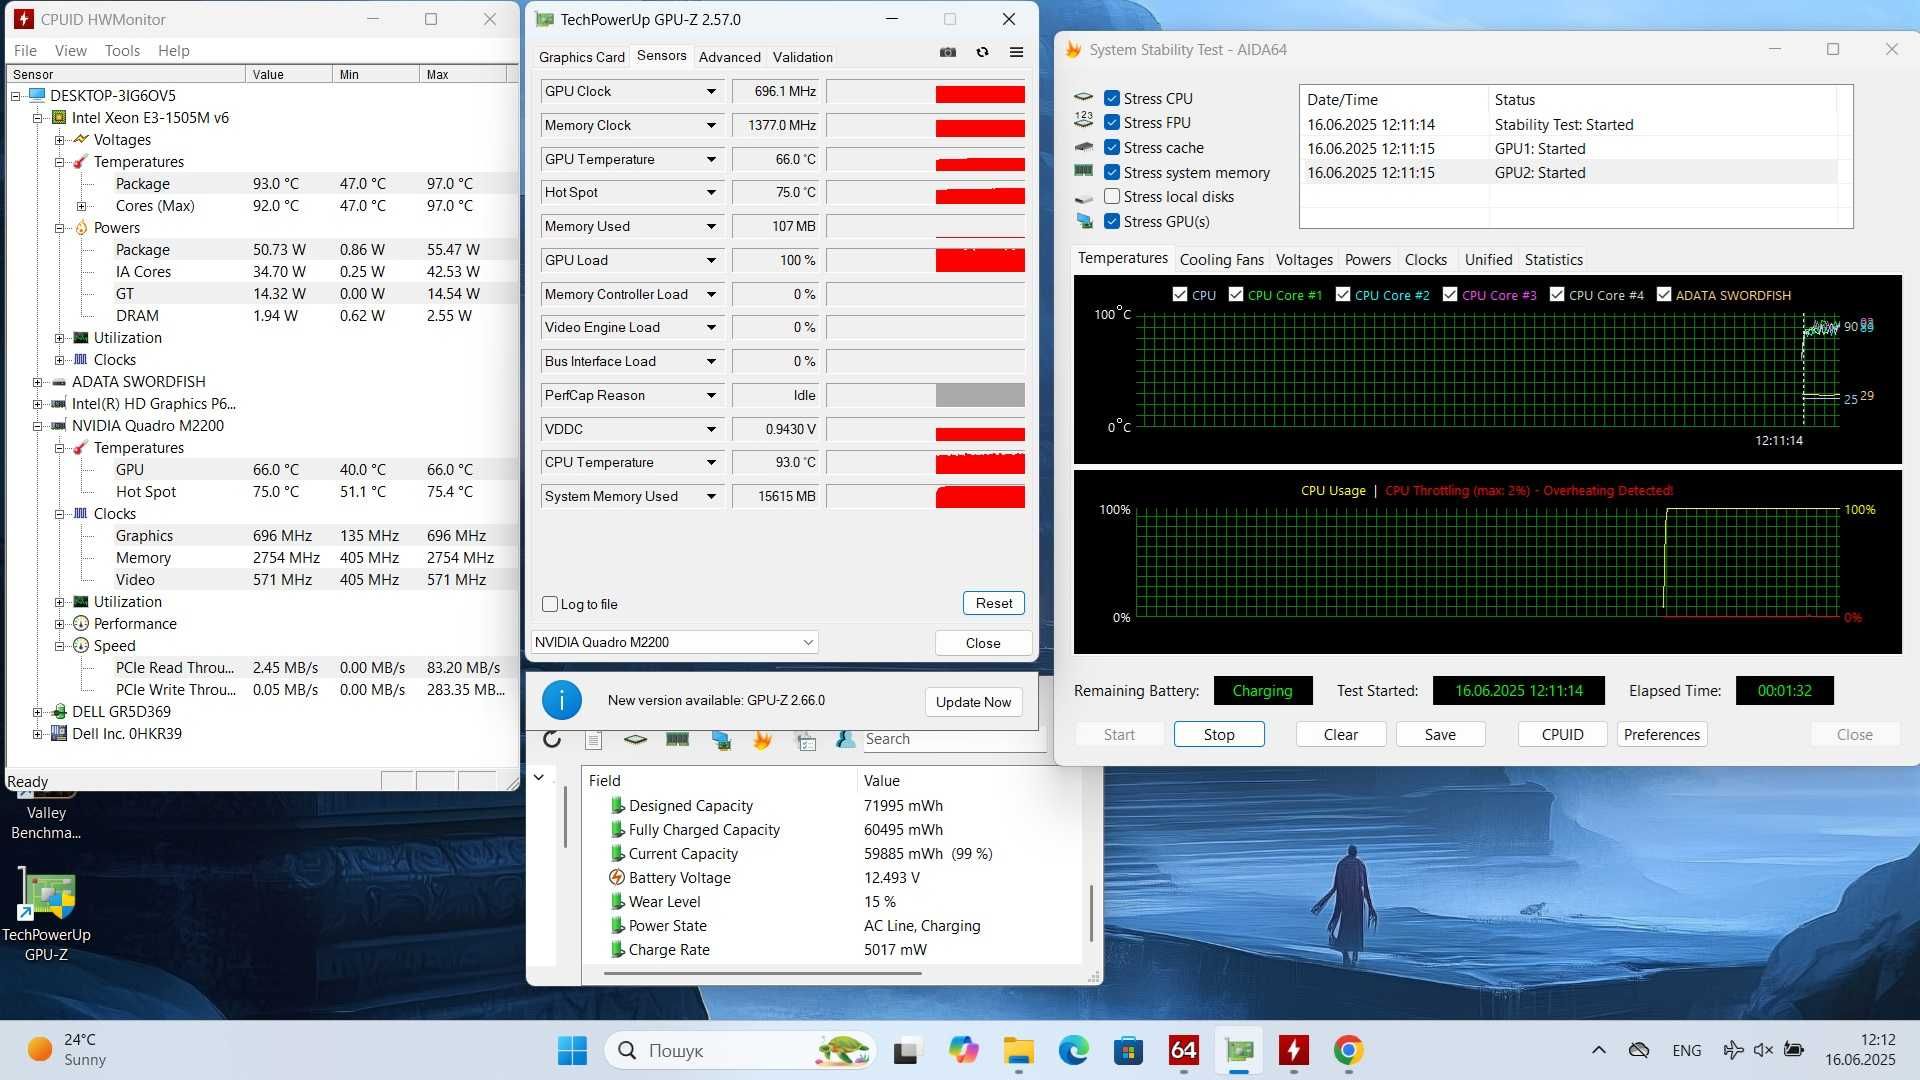Click the AIDA64 Search field
This screenshot has height=1080, width=1920.
click(953, 739)
